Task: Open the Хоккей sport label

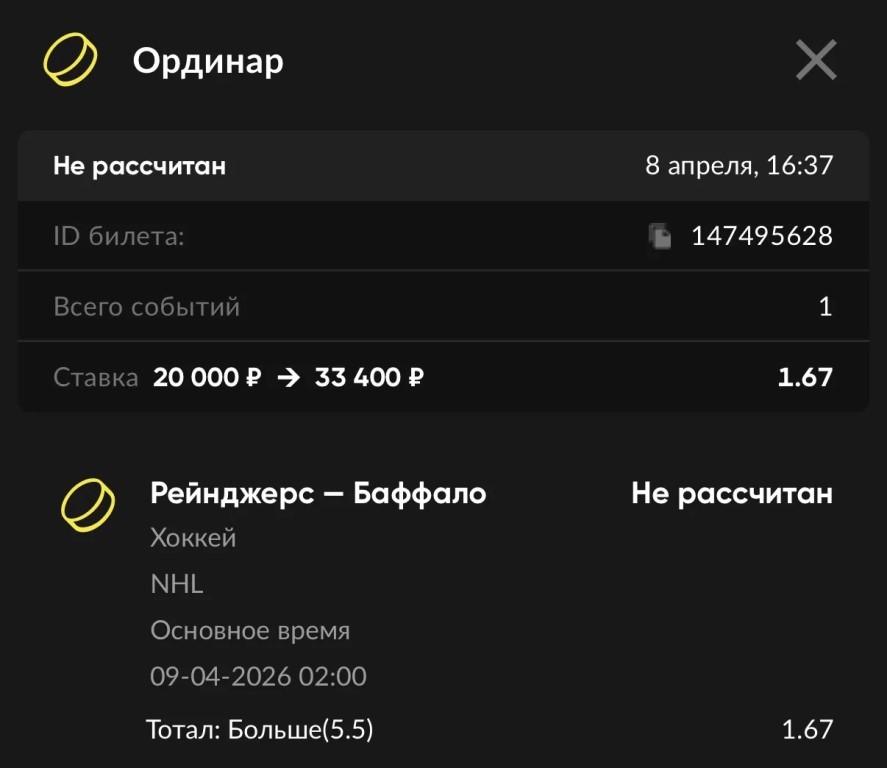Action: (x=193, y=538)
